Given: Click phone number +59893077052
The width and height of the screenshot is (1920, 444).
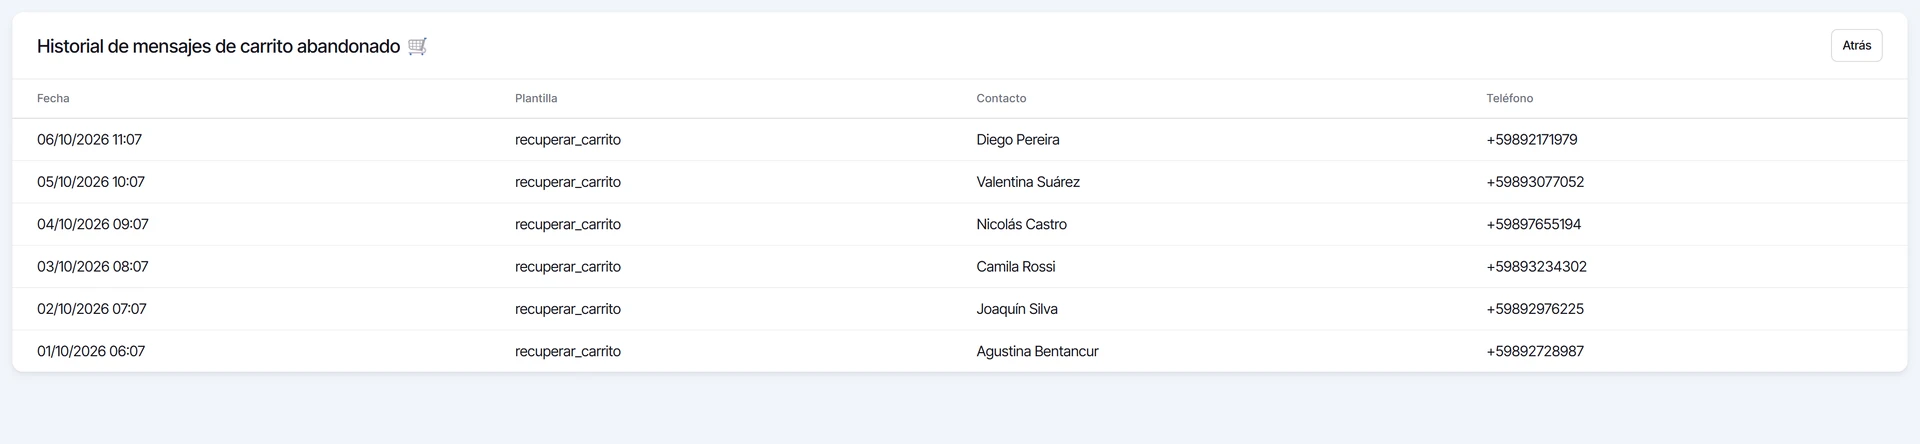Looking at the screenshot, I should (x=1535, y=182).
